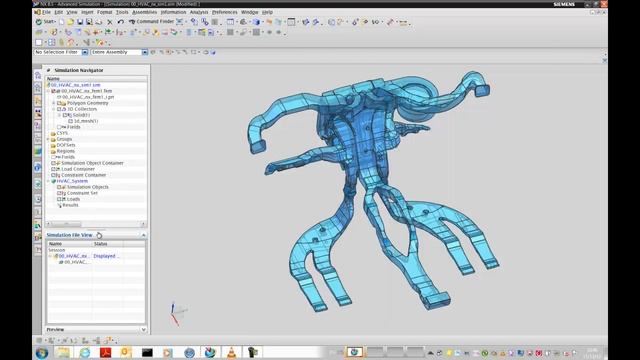The height and width of the screenshot is (360, 640).
Task: Open the Entire Assembly scope dropdown
Action: tap(144, 52)
